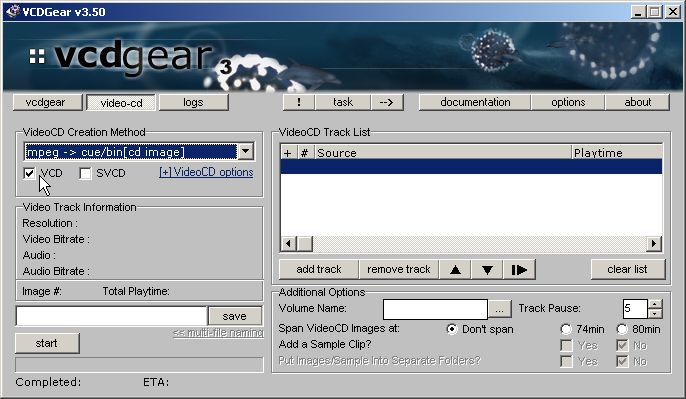Click the Playtime column header
This screenshot has width=686, height=399.
tap(617, 153)
